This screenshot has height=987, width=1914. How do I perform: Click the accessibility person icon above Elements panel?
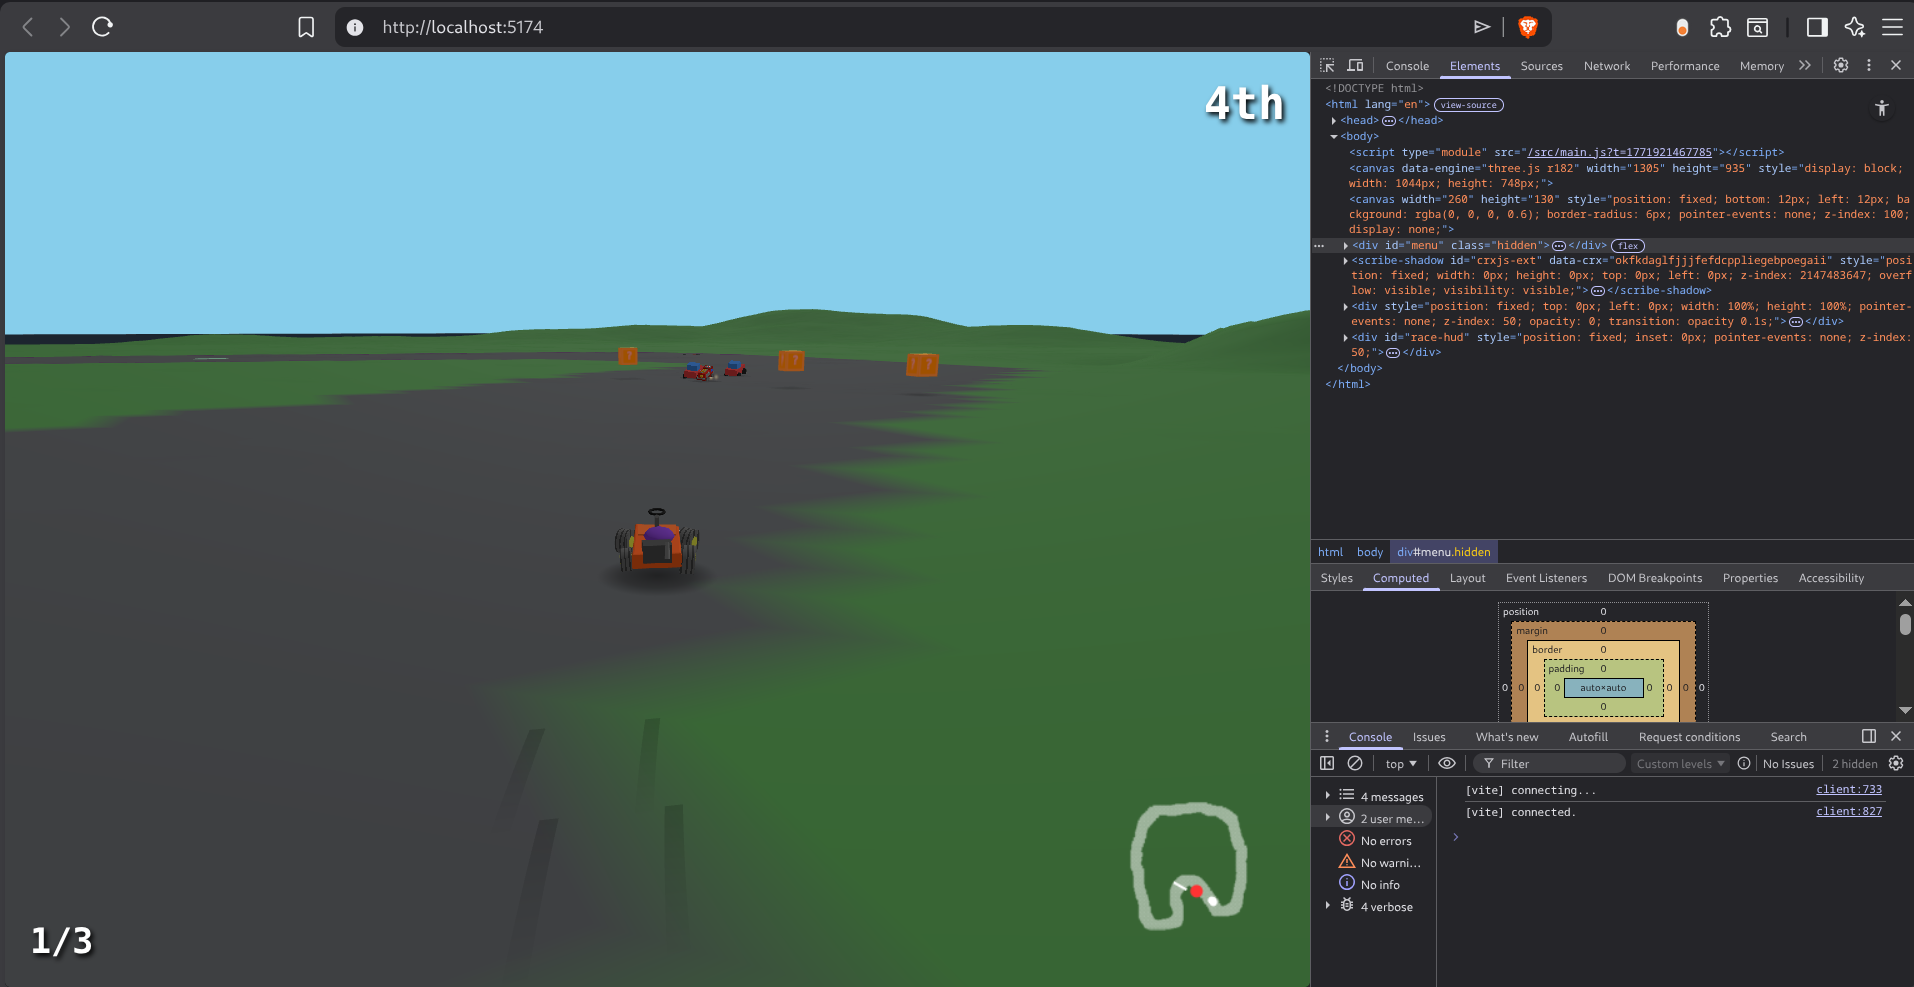(1881, 108)
